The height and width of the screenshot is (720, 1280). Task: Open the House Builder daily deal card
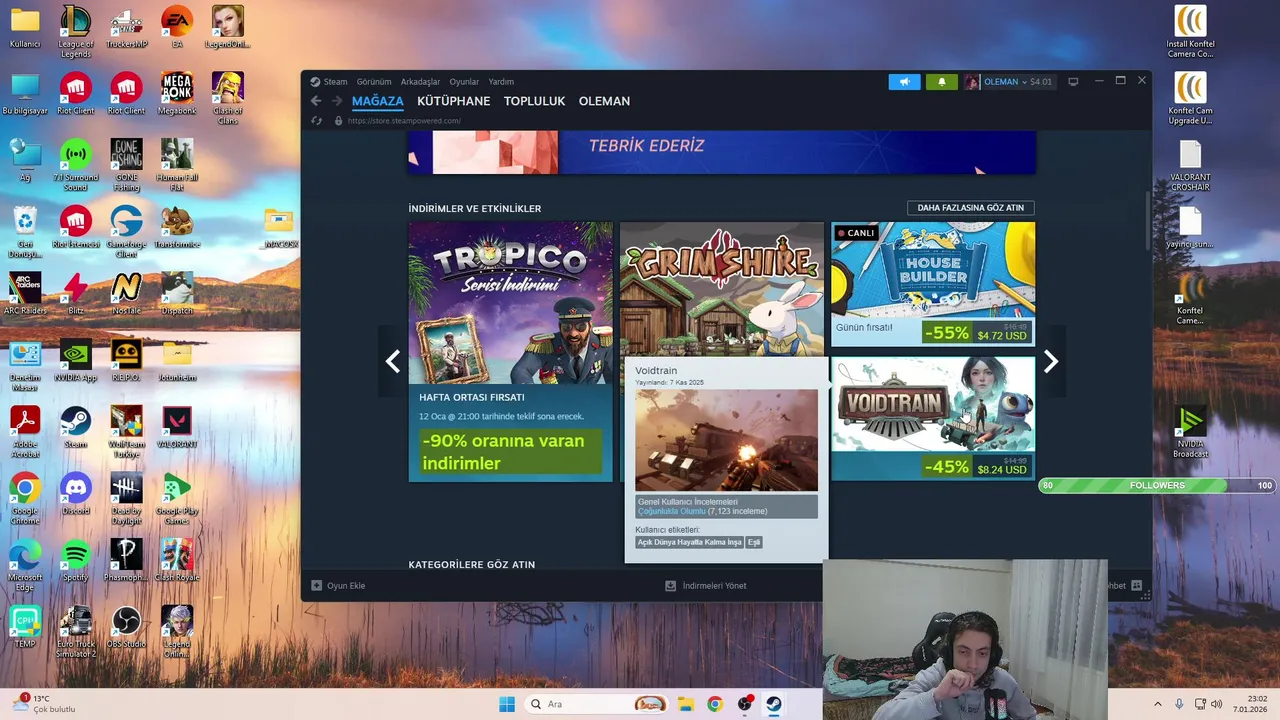[933, 284]
